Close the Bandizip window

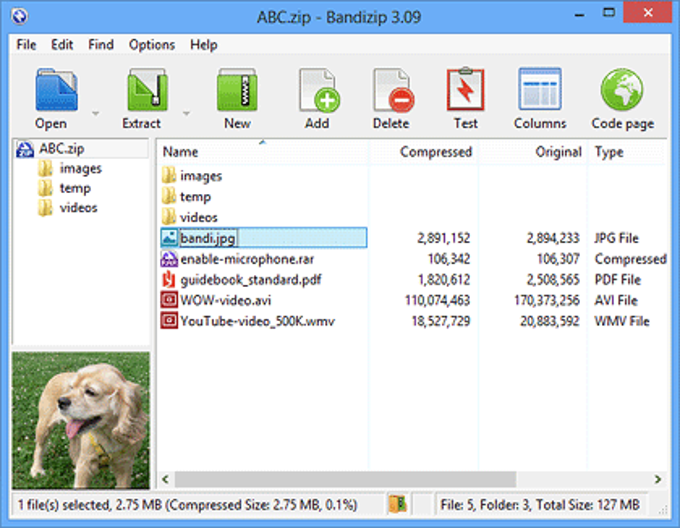(x=647, y=13)
